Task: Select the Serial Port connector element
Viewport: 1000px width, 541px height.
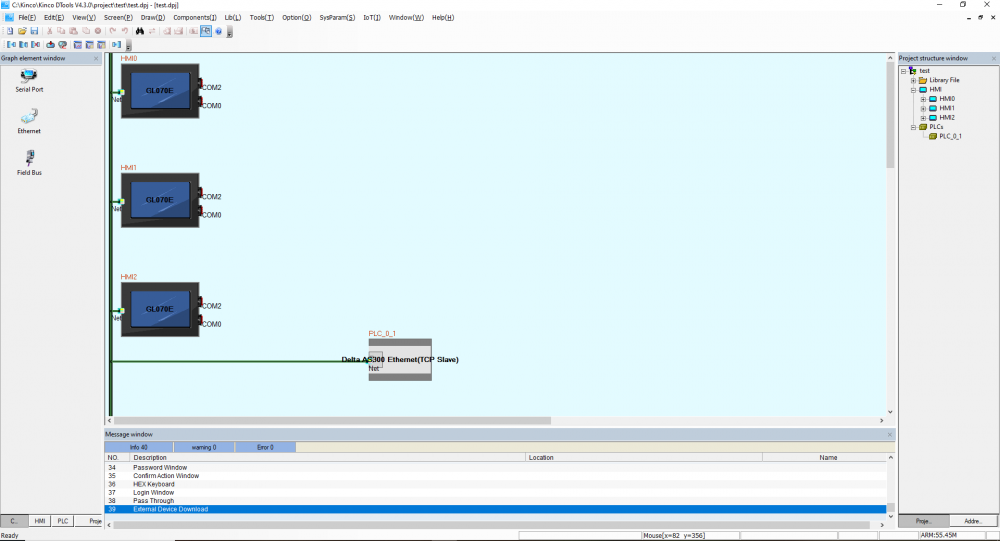Action: [x=29, y=79]
